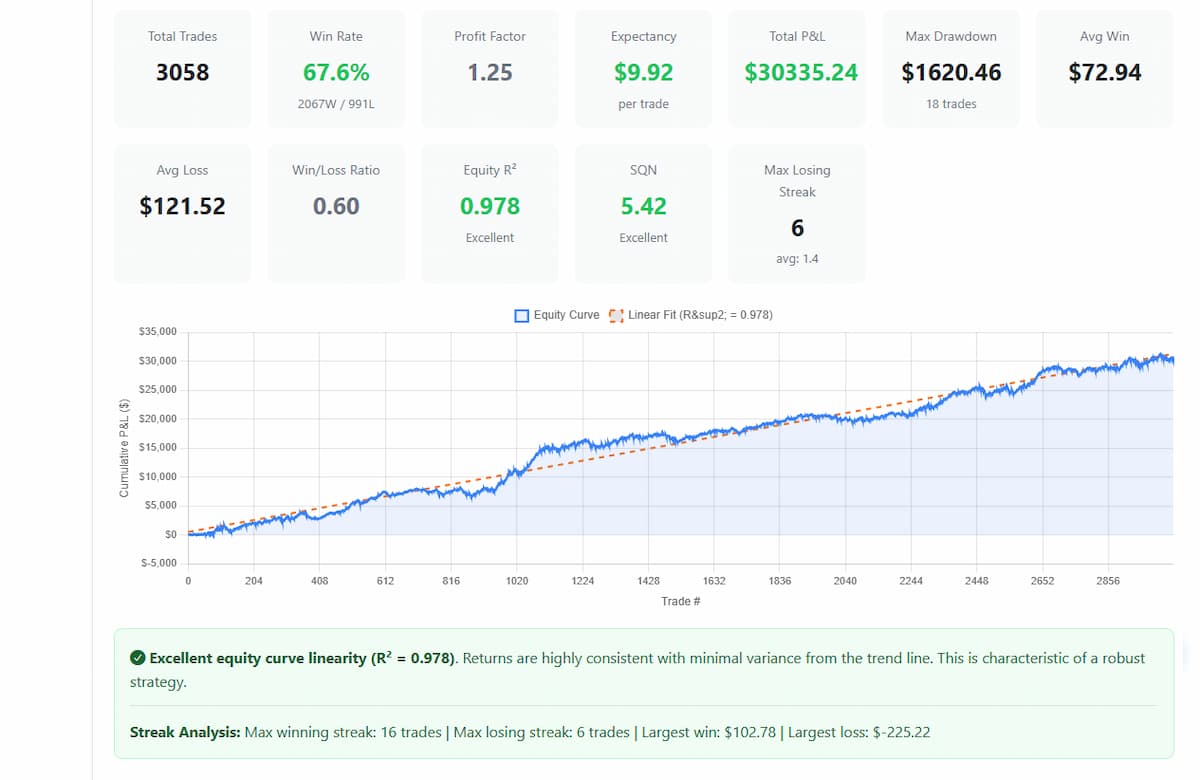Click the Streak Analysis label
The height and width of the screenshot is (780, 1200).
[x=185, y=732]
